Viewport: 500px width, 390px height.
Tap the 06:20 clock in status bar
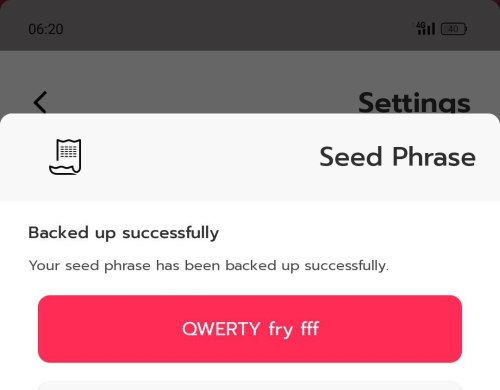(x=46, y=29)
